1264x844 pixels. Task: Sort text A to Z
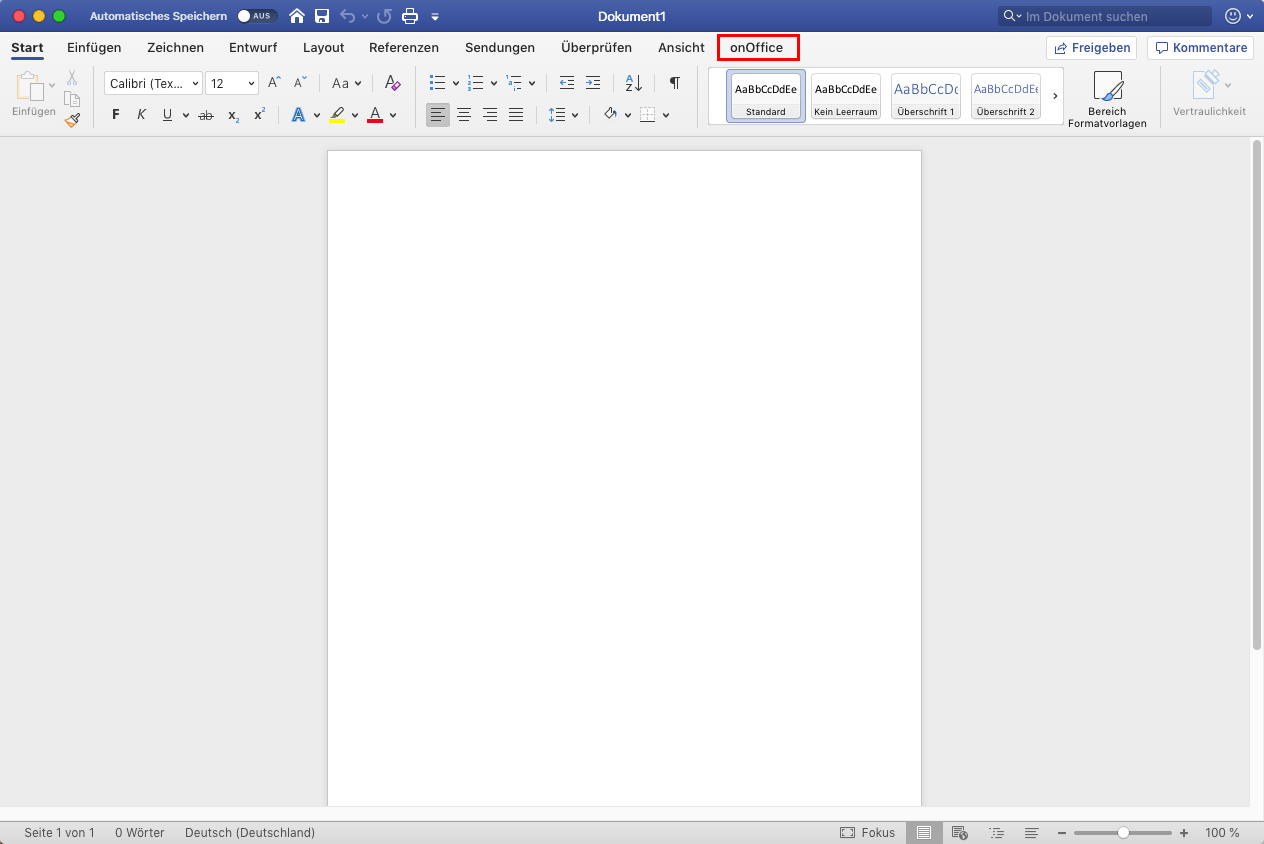[634, 83]
